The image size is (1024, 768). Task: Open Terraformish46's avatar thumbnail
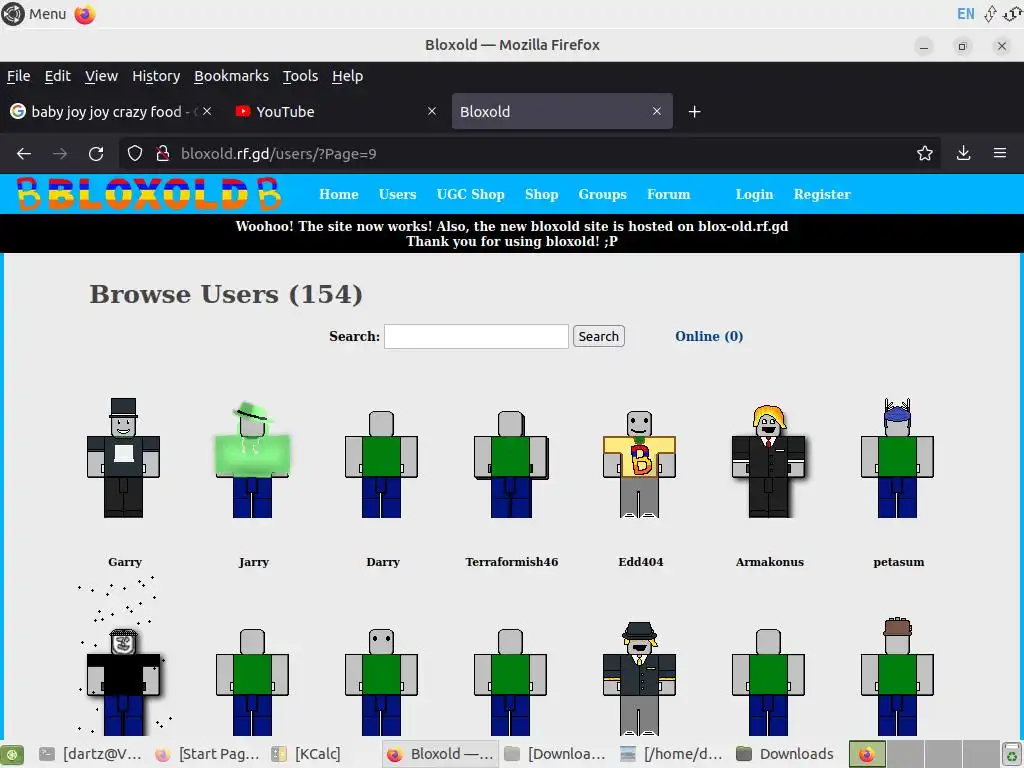(511, 464)
